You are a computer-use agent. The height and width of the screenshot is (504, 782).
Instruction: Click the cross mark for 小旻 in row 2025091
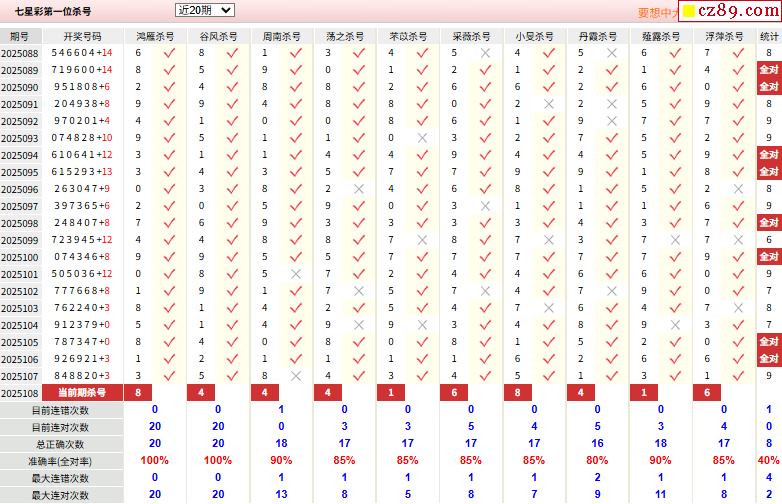tap(549, 104)
